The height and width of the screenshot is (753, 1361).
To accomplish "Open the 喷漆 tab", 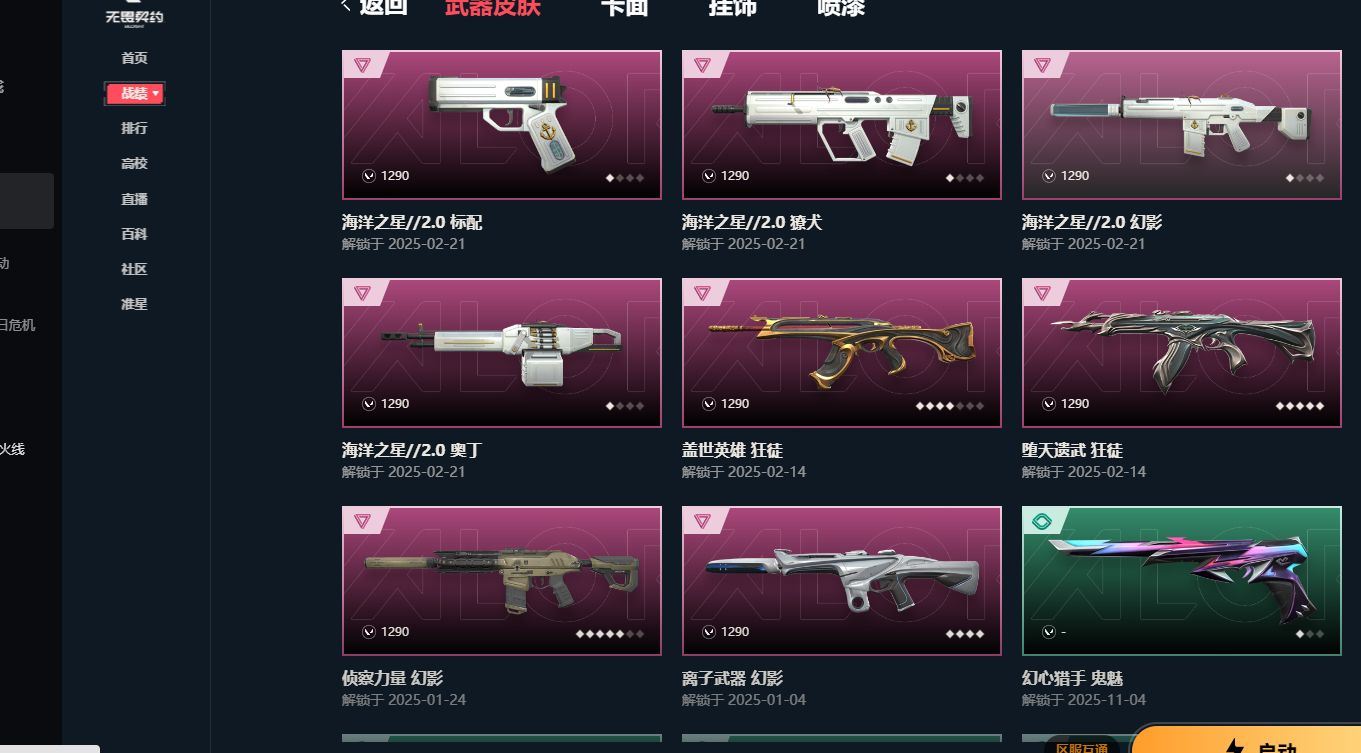I will click(841, 7).
